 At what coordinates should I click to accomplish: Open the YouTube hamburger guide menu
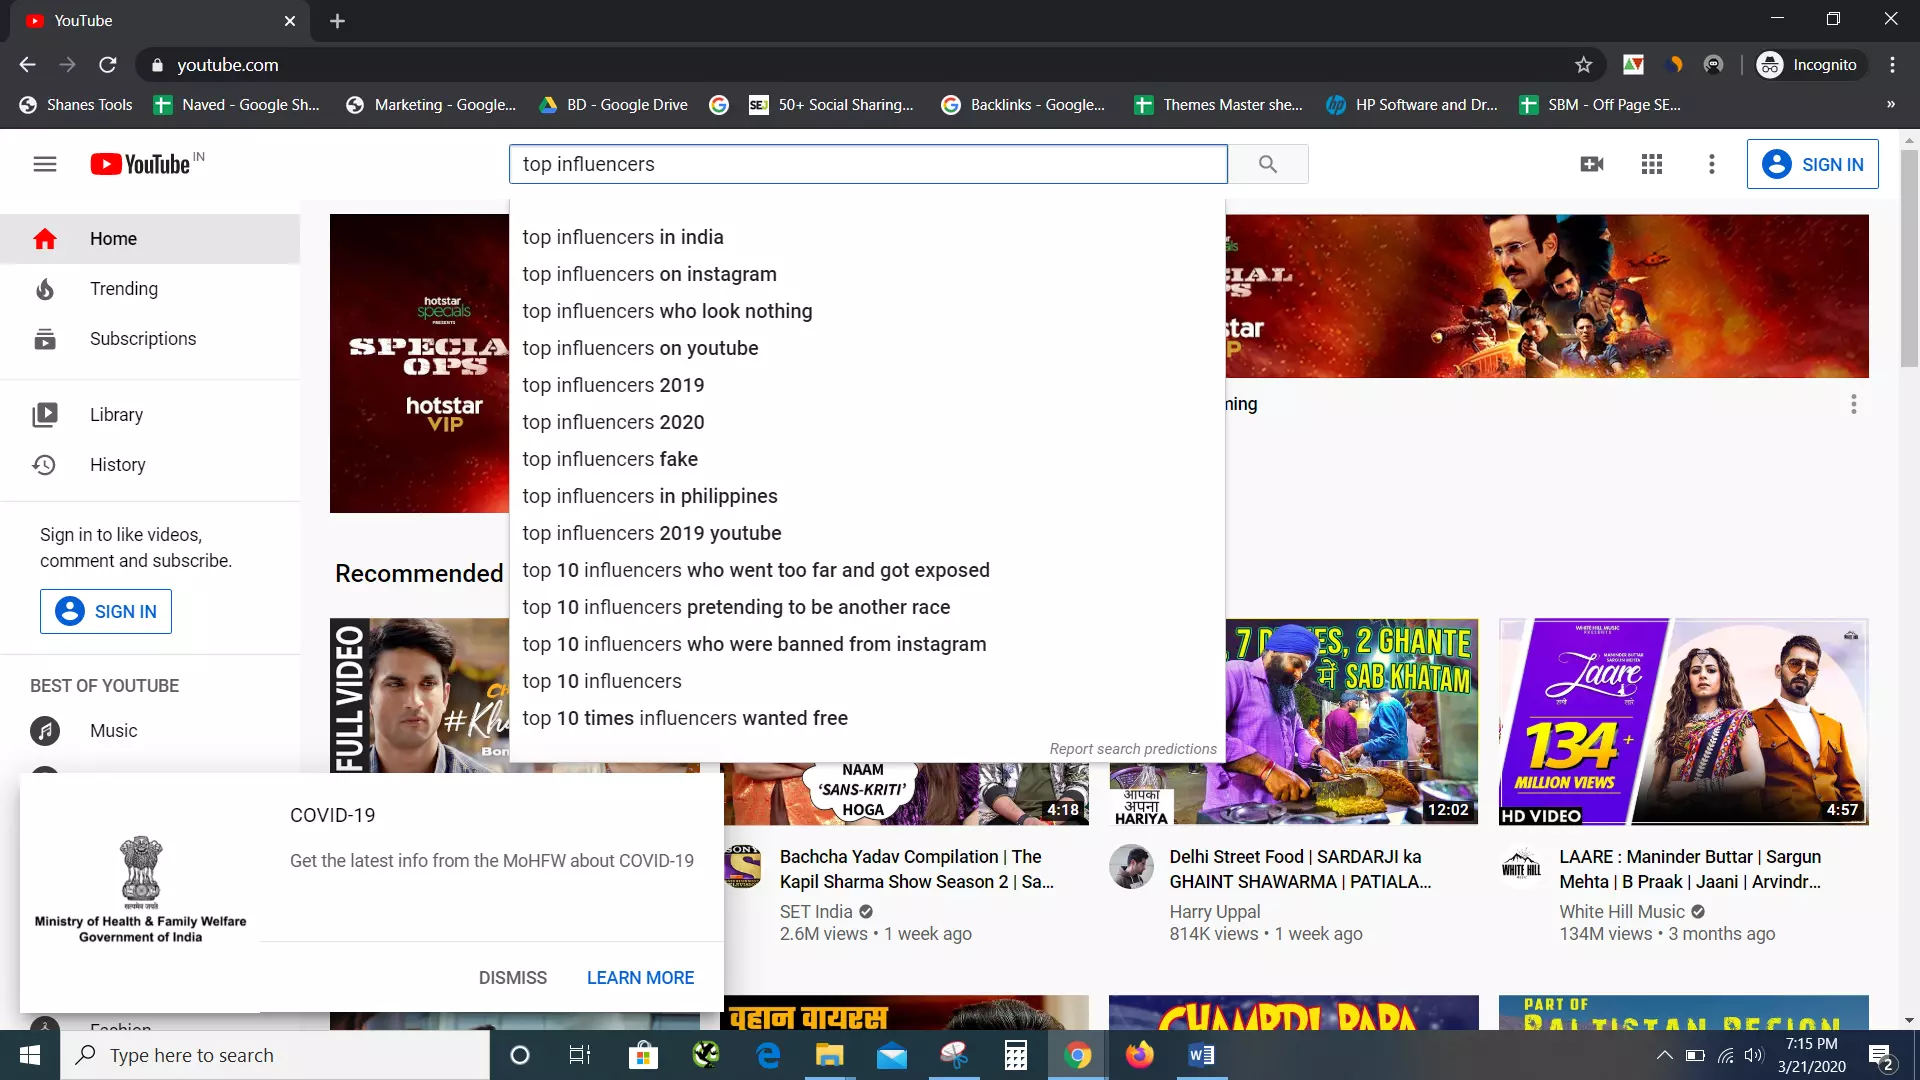pos(45,164)
